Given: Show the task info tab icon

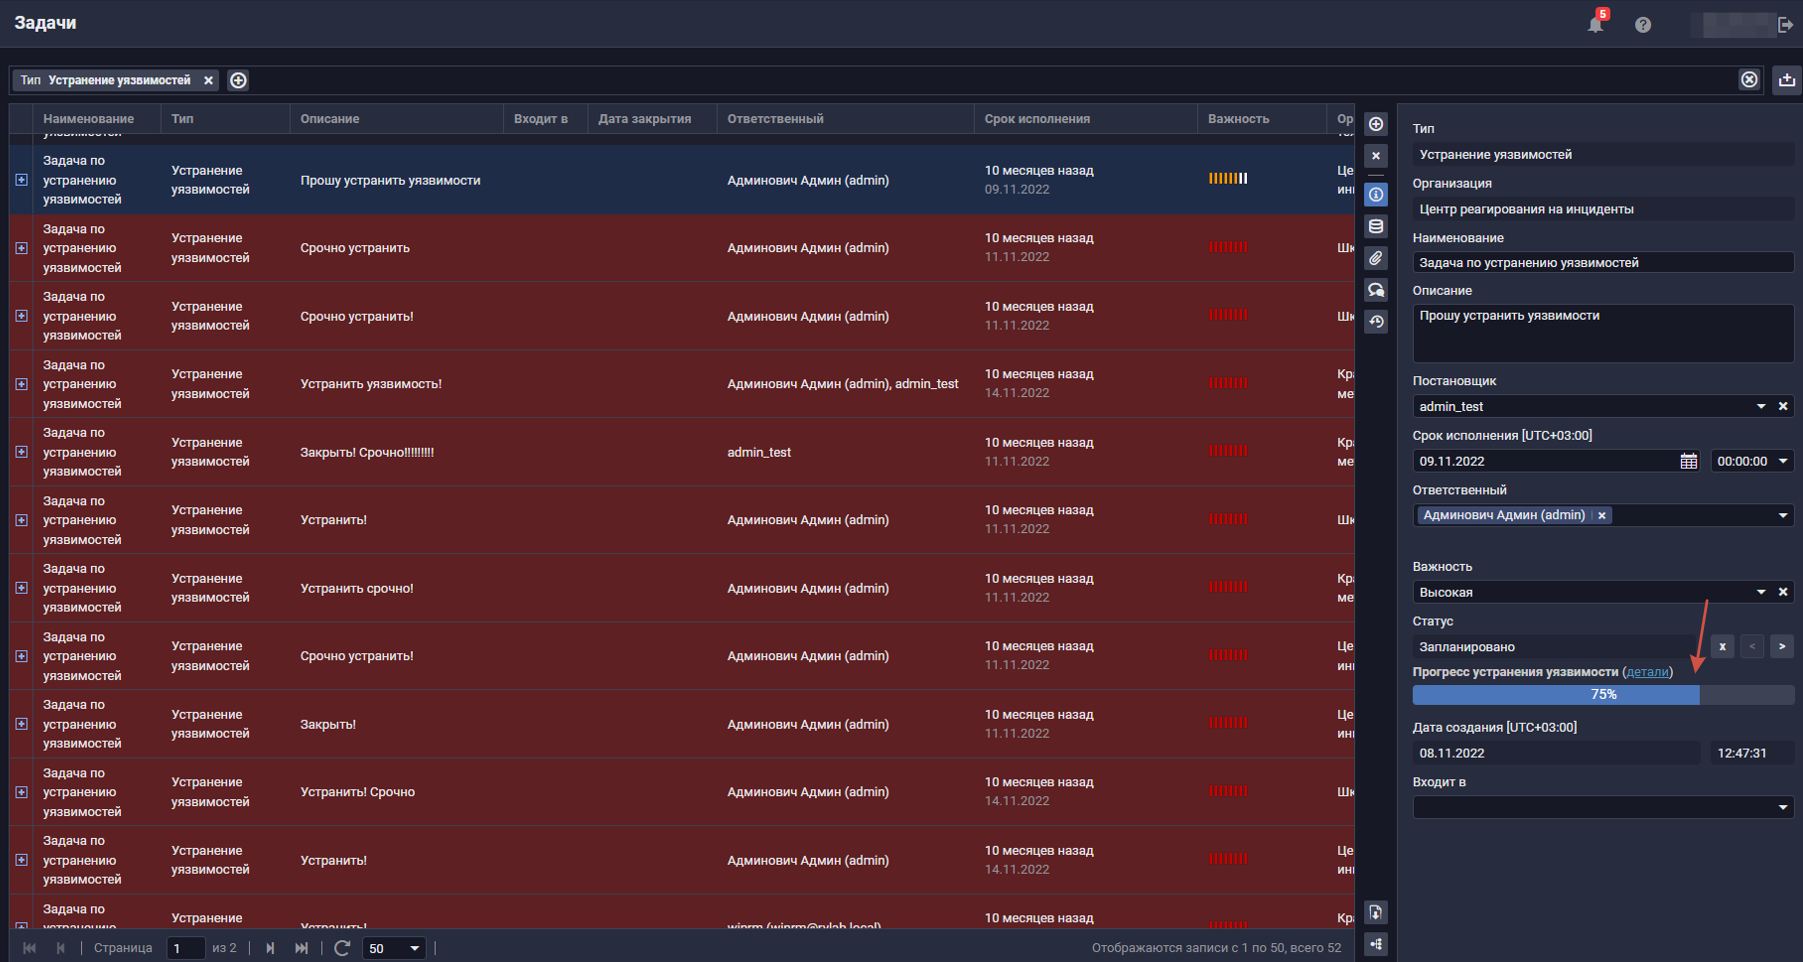Looking at the screenshot, I should click(1376, 194).
